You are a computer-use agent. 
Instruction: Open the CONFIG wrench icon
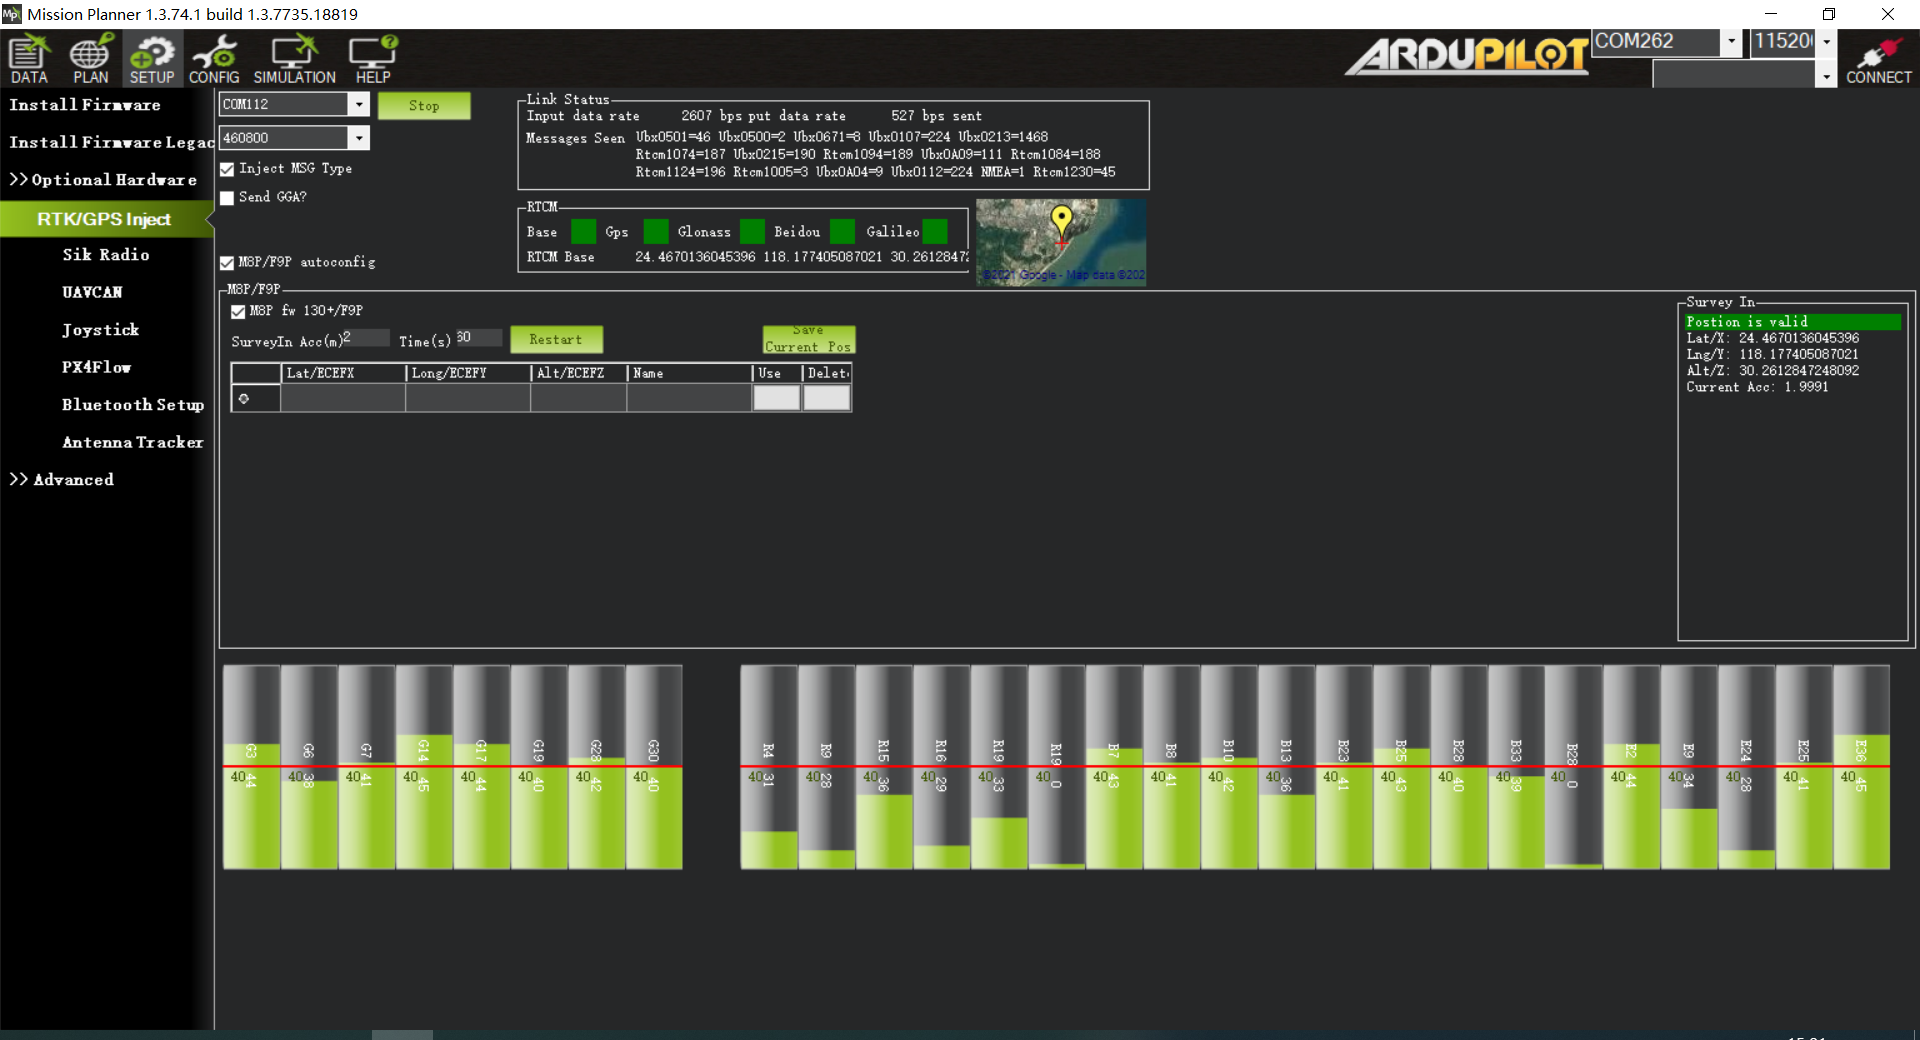214,59
